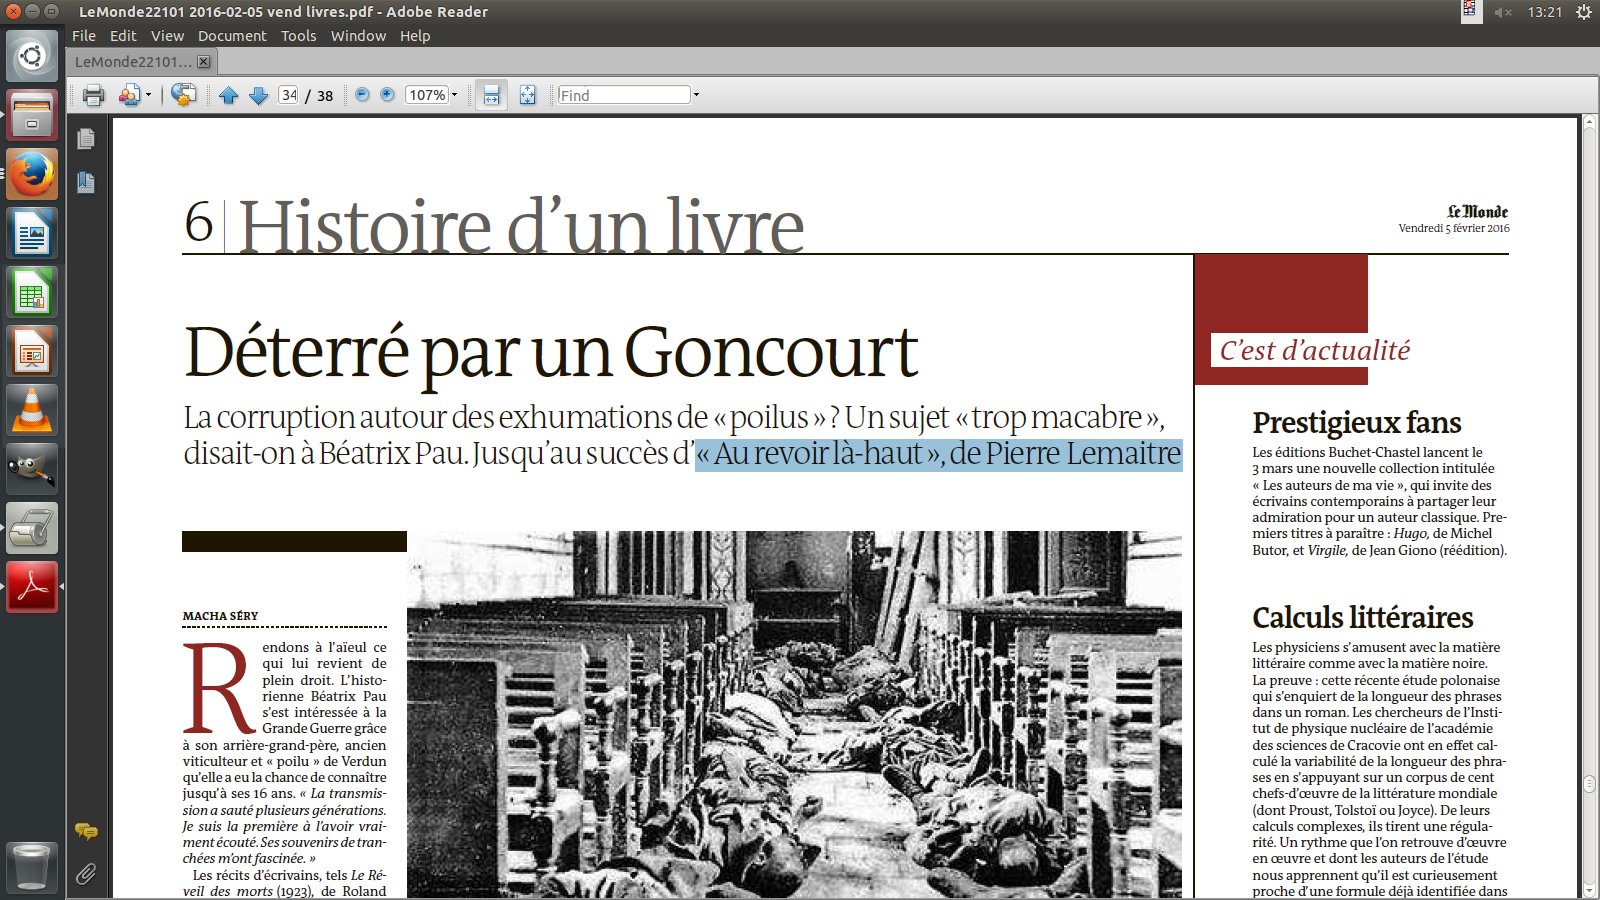Launch Firefox from the dock
The width and height of the screenshot is (1600, 900).
click(32, 174)
